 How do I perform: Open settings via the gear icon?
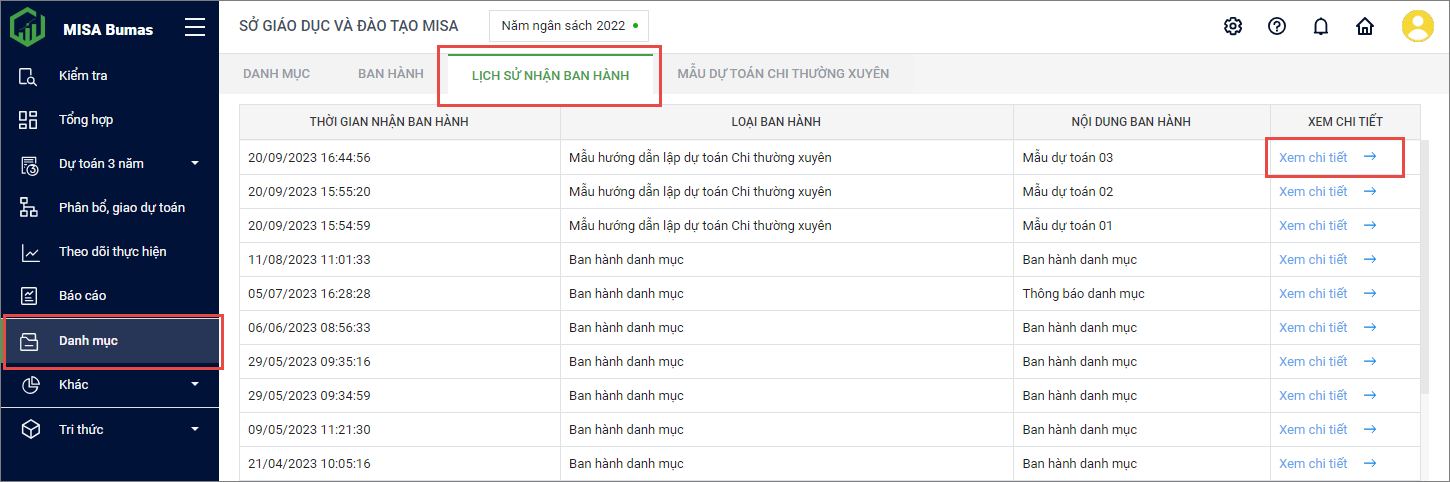click(x=1233, y=27)
